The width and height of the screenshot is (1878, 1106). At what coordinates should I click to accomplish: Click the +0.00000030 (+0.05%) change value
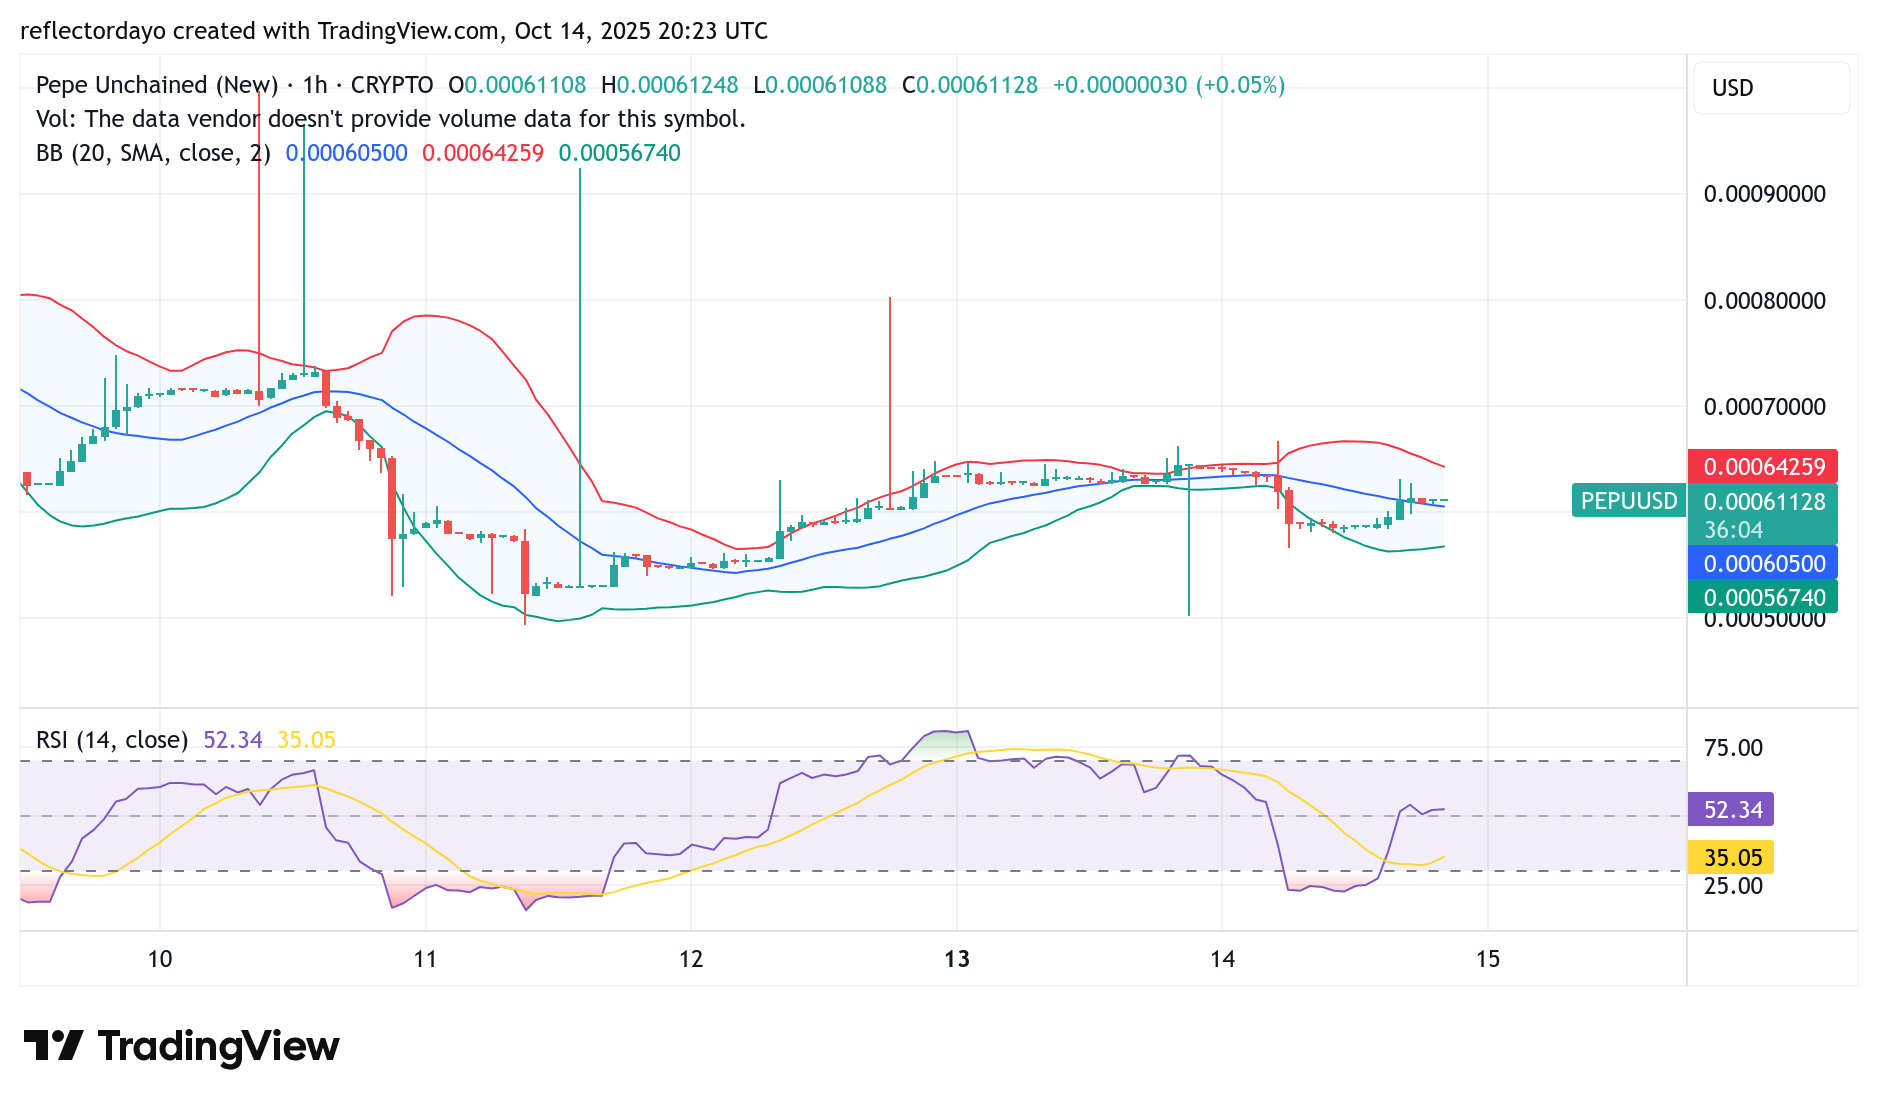tap(1169, 85)
